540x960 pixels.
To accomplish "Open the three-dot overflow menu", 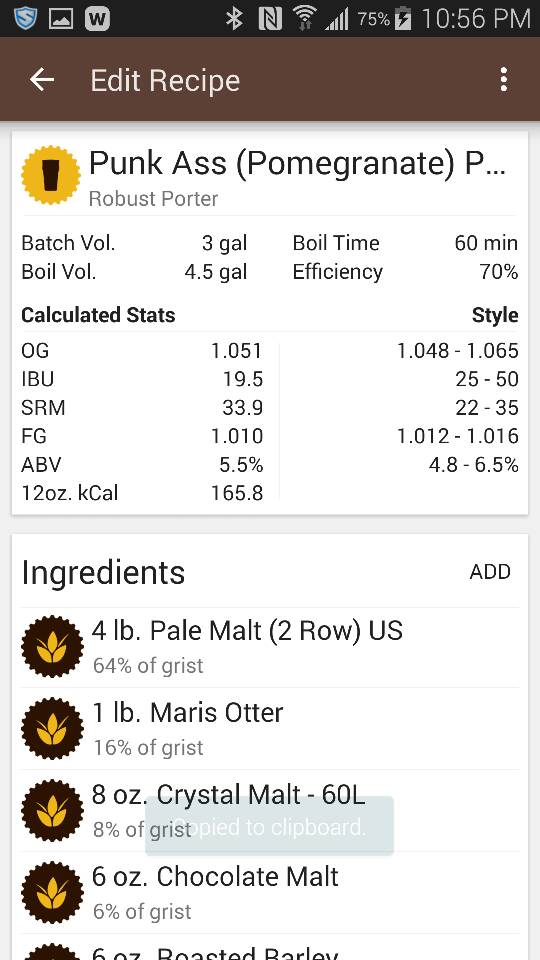I will click(x=503, y=80).
